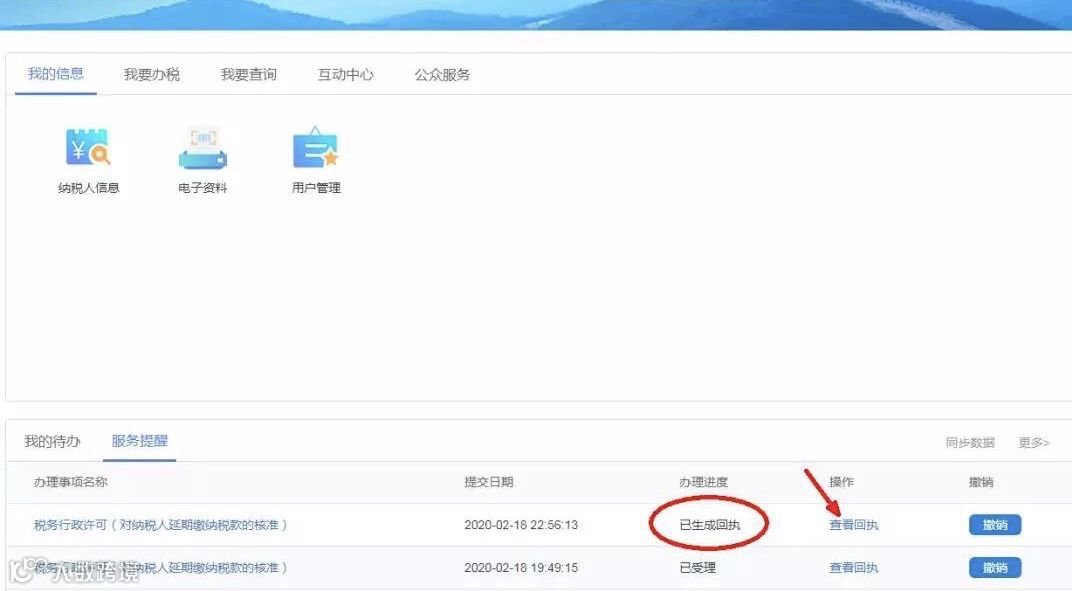Open 税务行政许可 item submitted 19:49:15
Viewport: 1072px width, 591px height.
coord(161,568)
